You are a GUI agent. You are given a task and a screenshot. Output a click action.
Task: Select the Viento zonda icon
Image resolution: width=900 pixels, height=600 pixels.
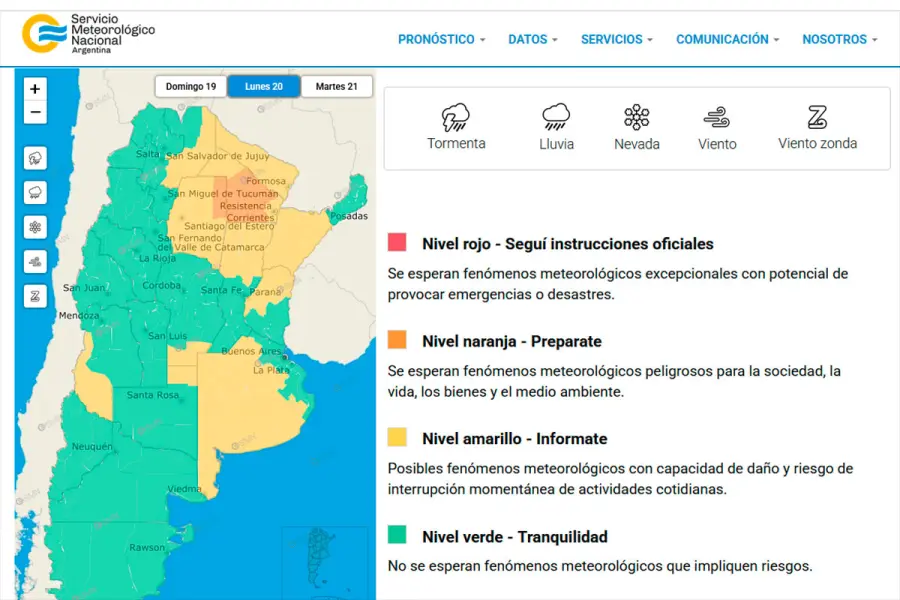[817, 118]
